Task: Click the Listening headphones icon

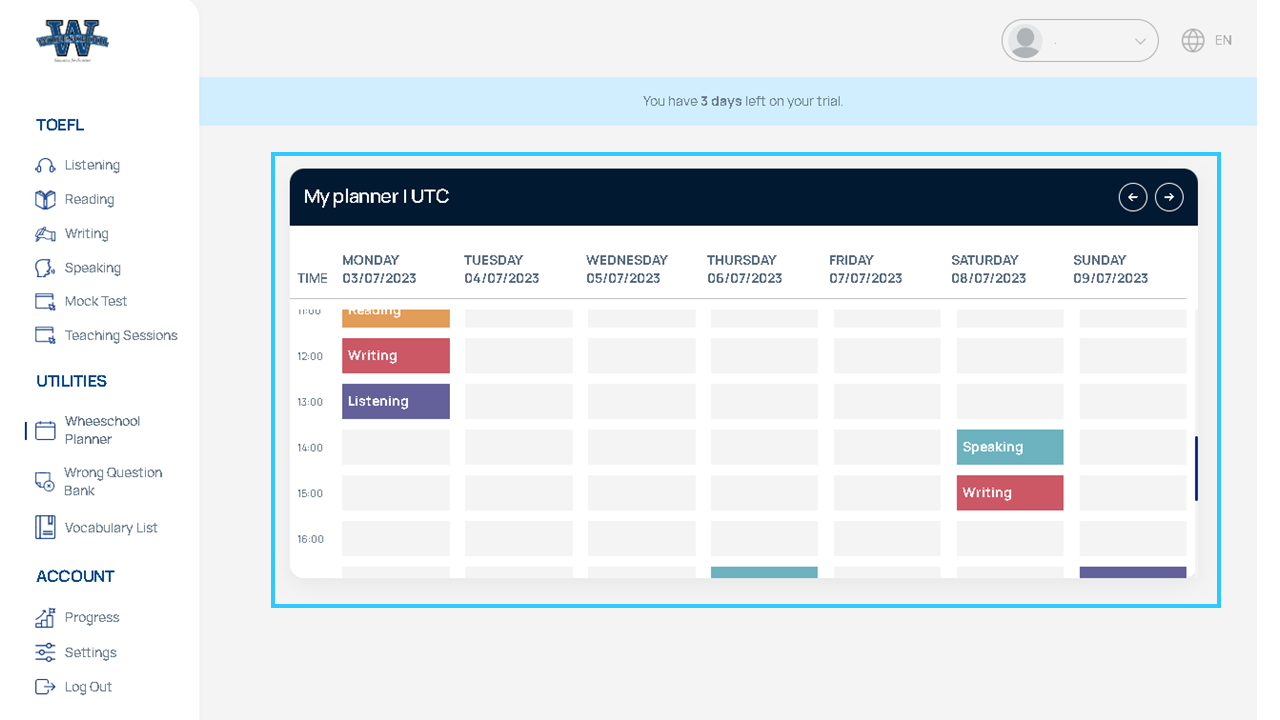Action: point(45,165)
